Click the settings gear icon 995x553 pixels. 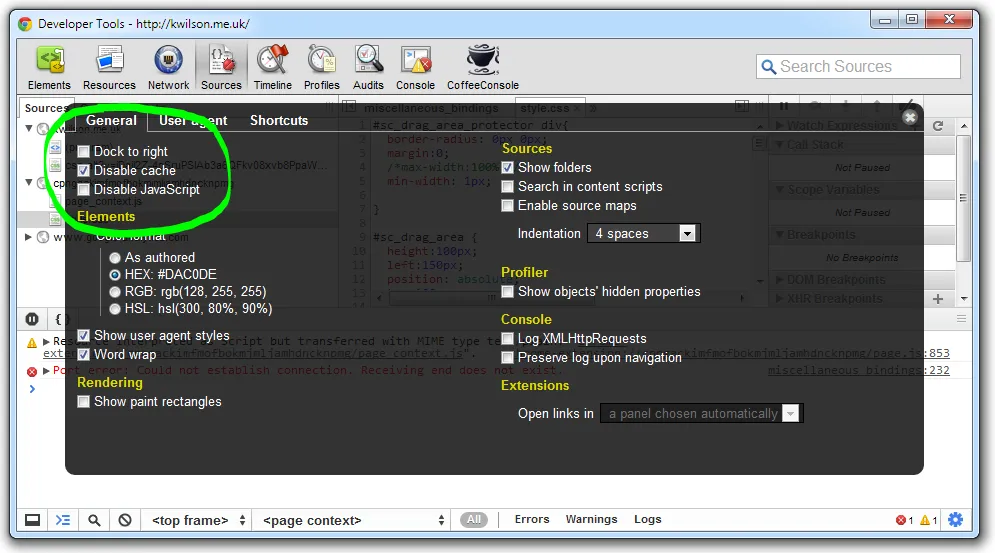(955, 520)
